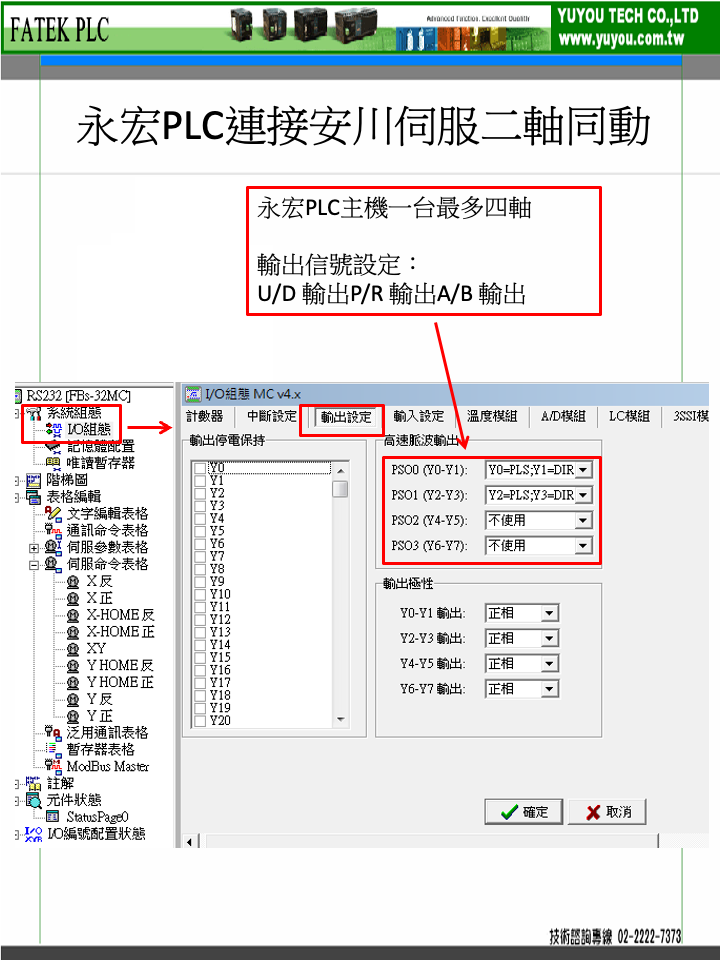The image size is (720, 960).
Task: Select servo command Y HOME 正 icon
Action: point(73,682)
